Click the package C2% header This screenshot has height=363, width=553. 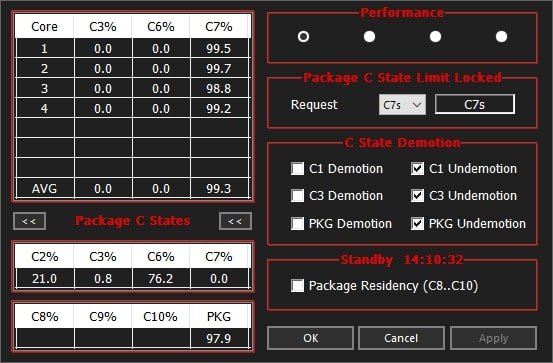tap(44, 256)
